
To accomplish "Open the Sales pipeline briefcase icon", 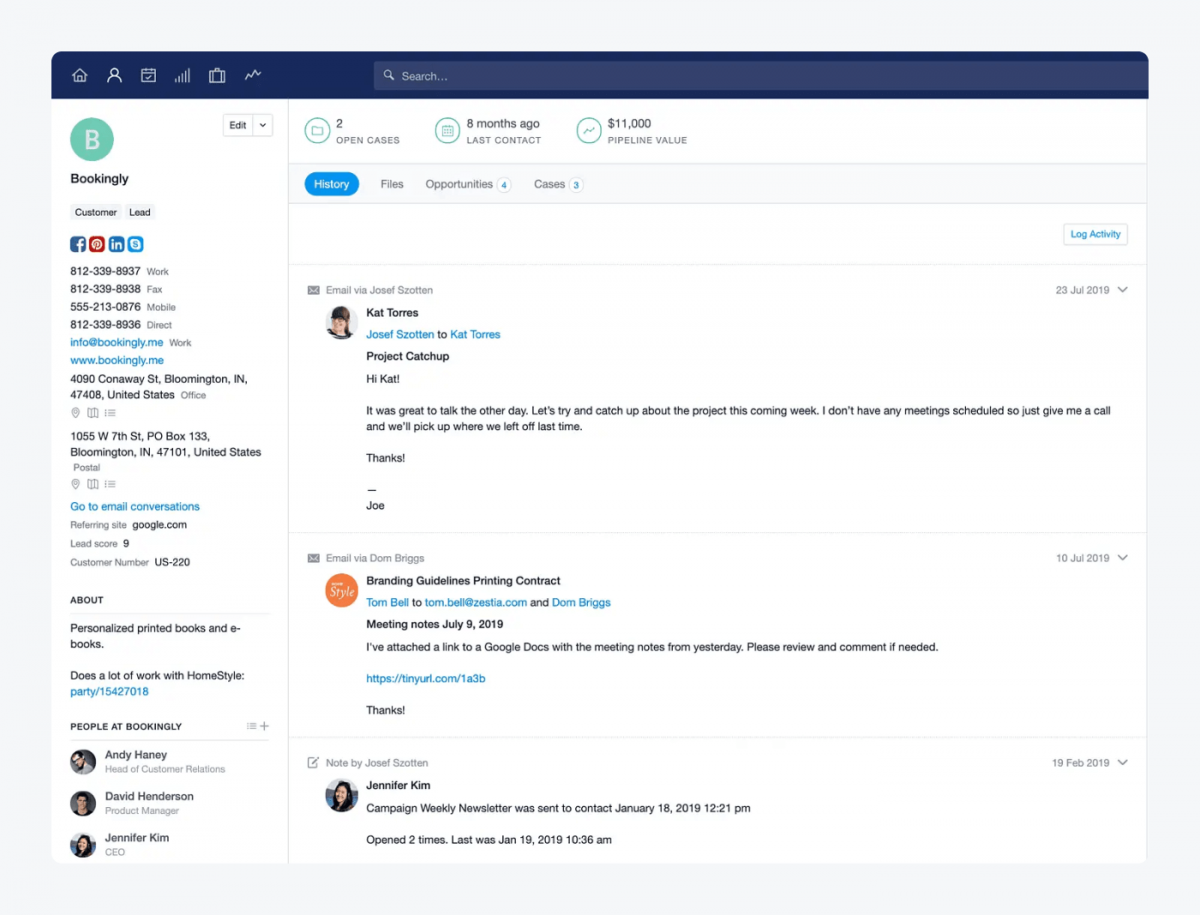I will pyautogui.click(x=217, y=75).
